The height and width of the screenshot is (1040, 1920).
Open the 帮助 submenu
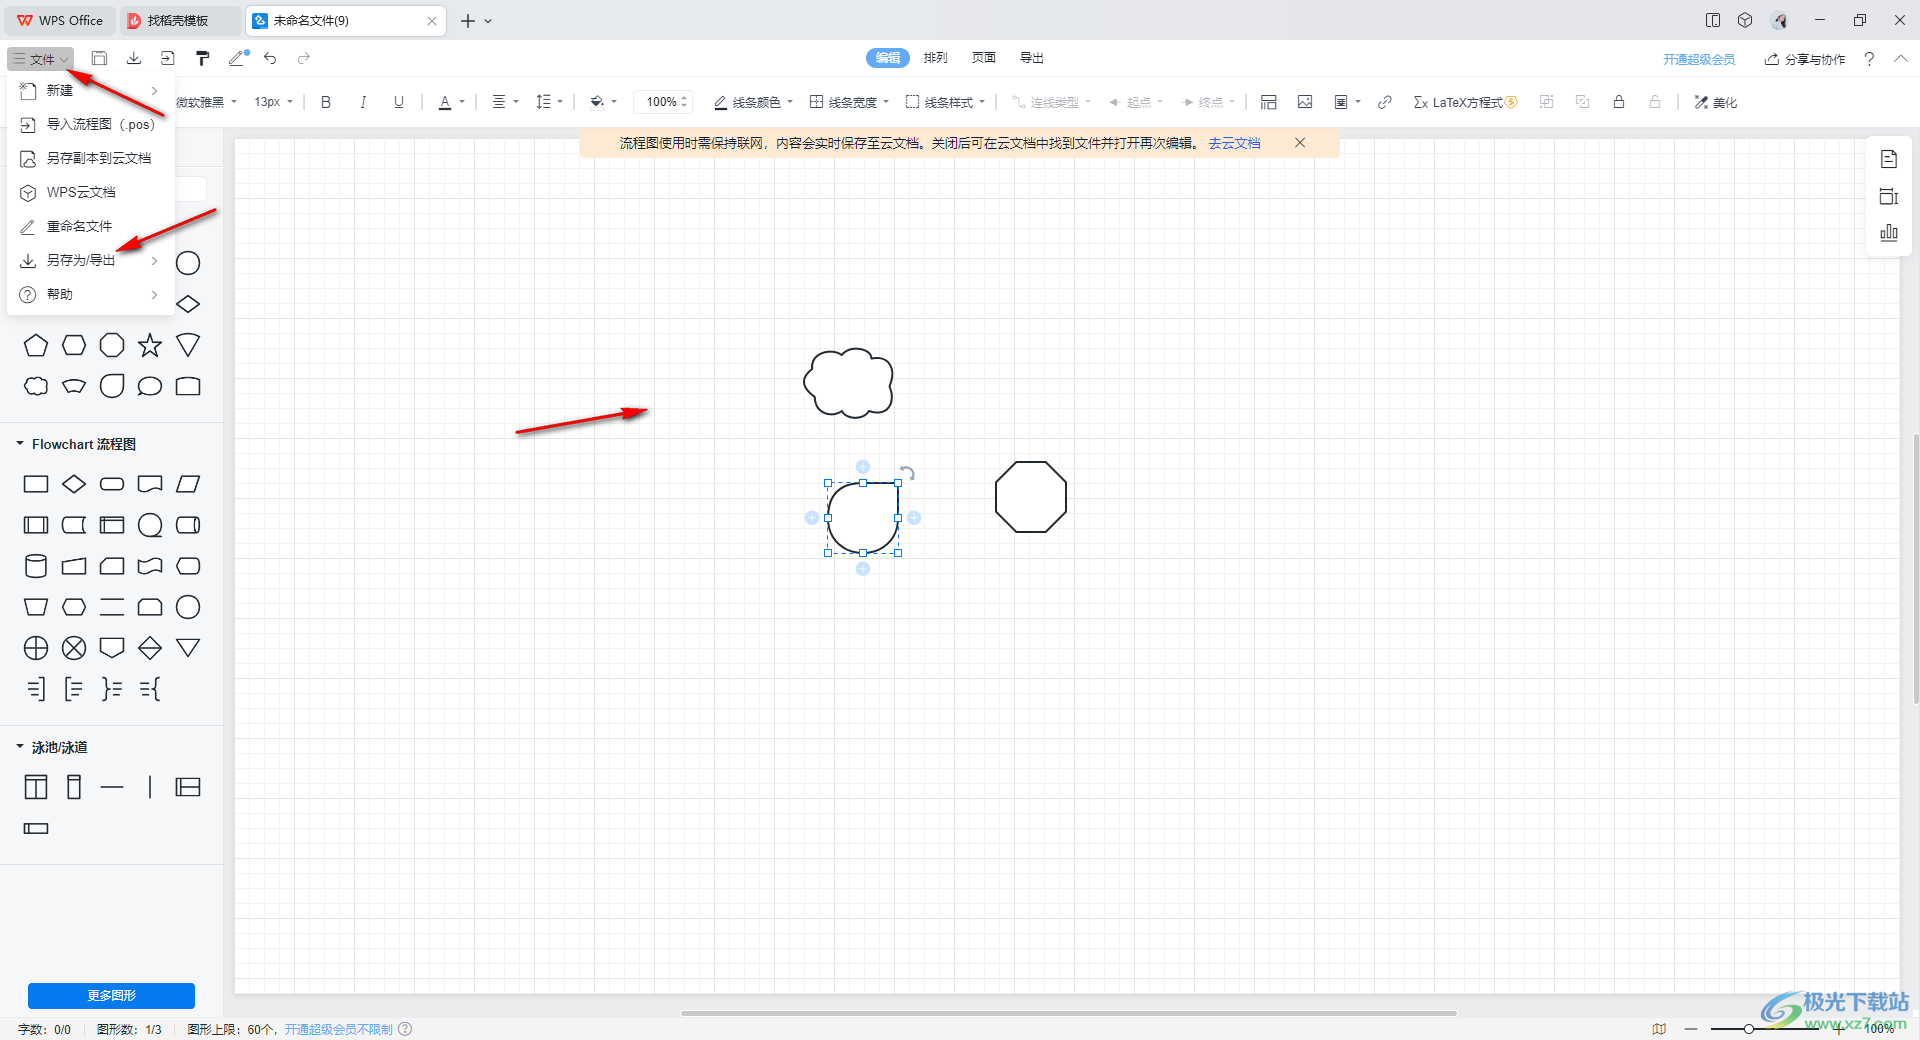pyautogui.click(x=91, y=294)
